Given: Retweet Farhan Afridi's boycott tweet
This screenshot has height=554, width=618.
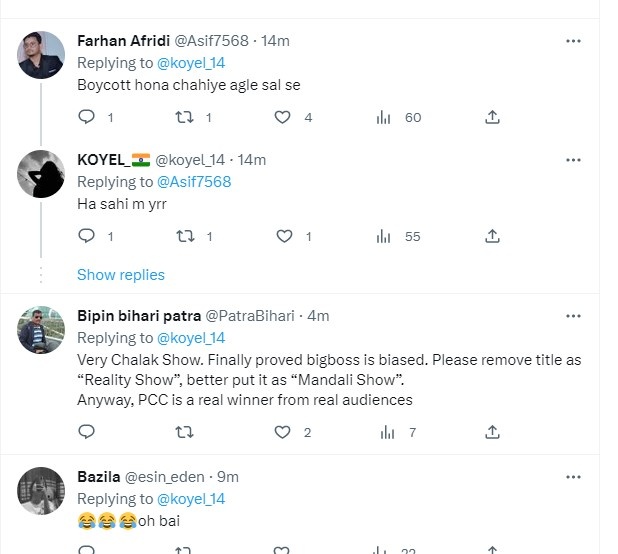Looking at the screenshot, I should [184, 117].
